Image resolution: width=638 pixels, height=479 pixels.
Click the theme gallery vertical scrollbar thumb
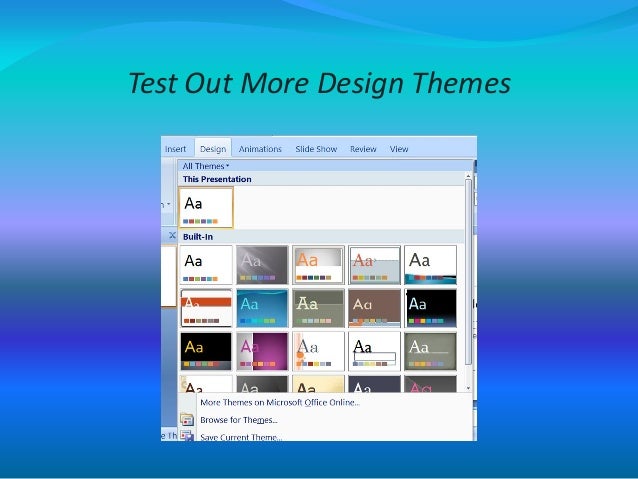coord(468,272)
